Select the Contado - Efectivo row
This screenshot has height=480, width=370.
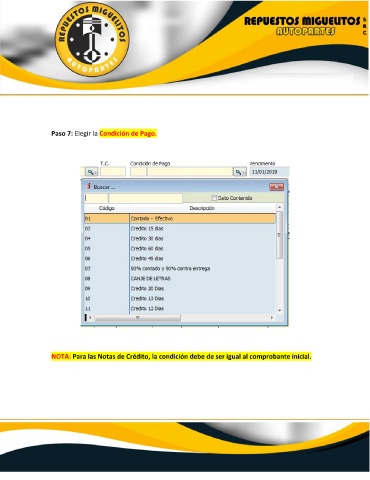tap(180, 219)
